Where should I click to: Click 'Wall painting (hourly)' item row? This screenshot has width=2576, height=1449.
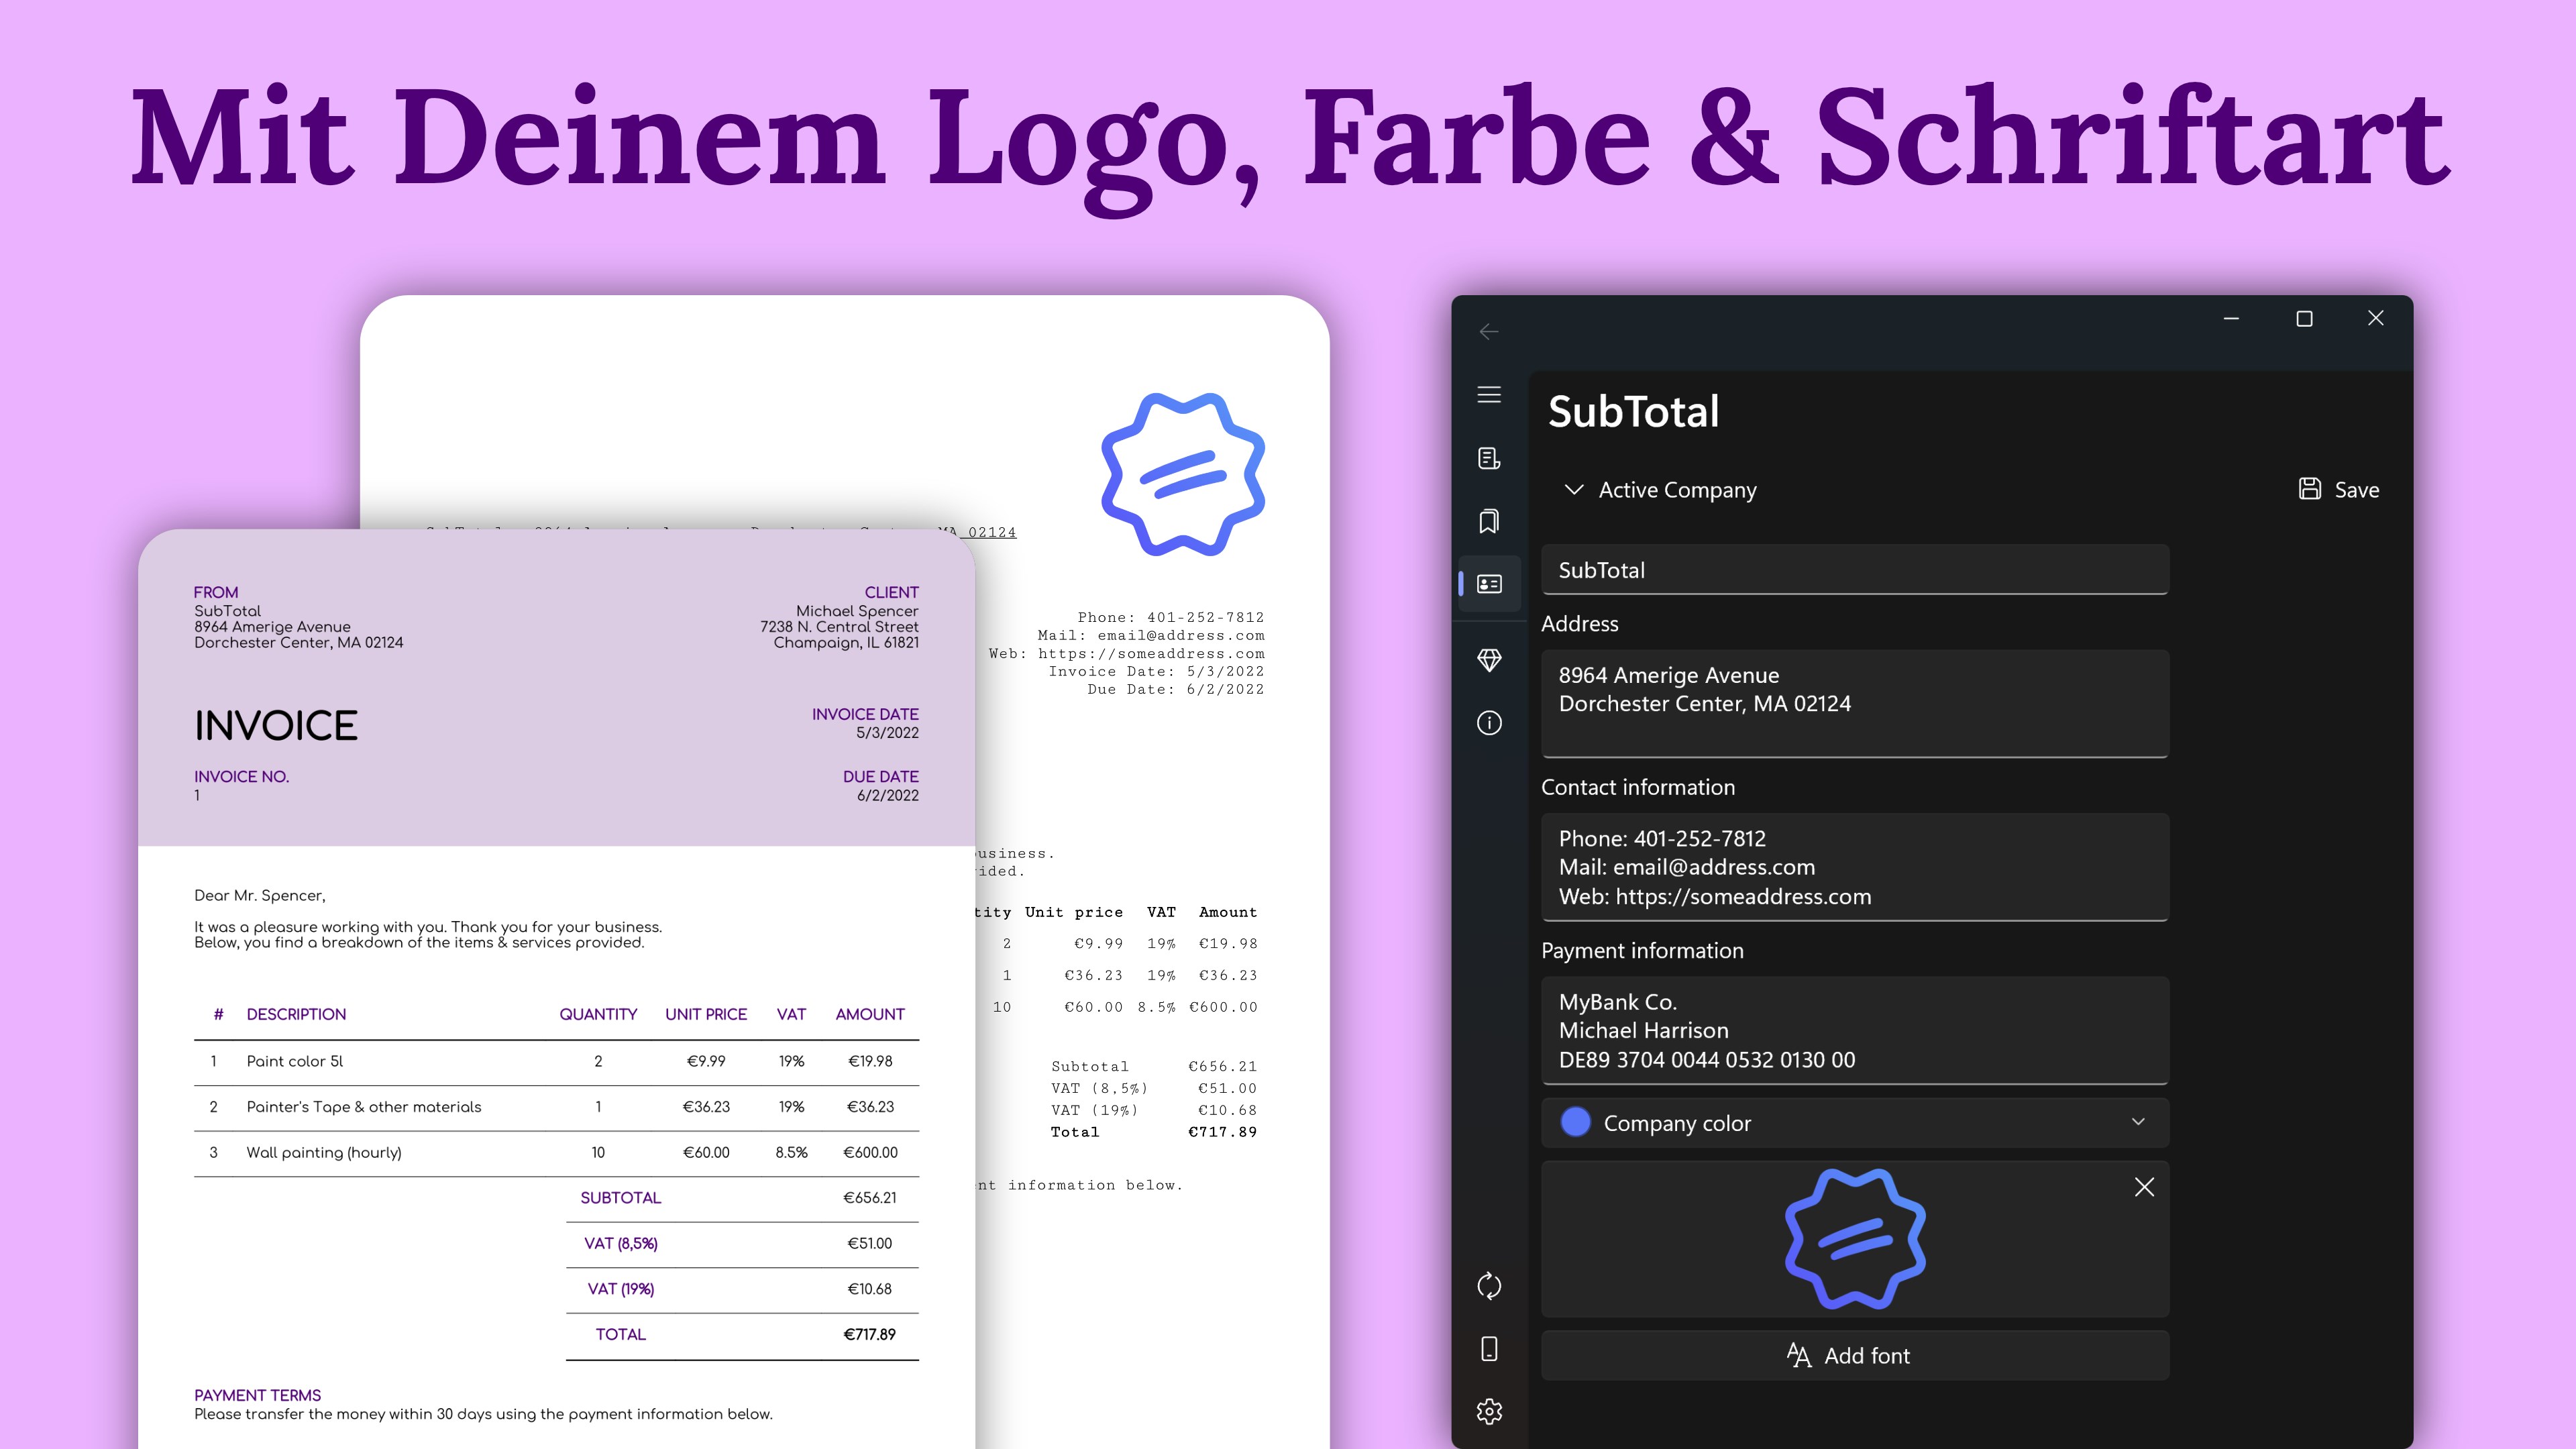click(556, 1153)
